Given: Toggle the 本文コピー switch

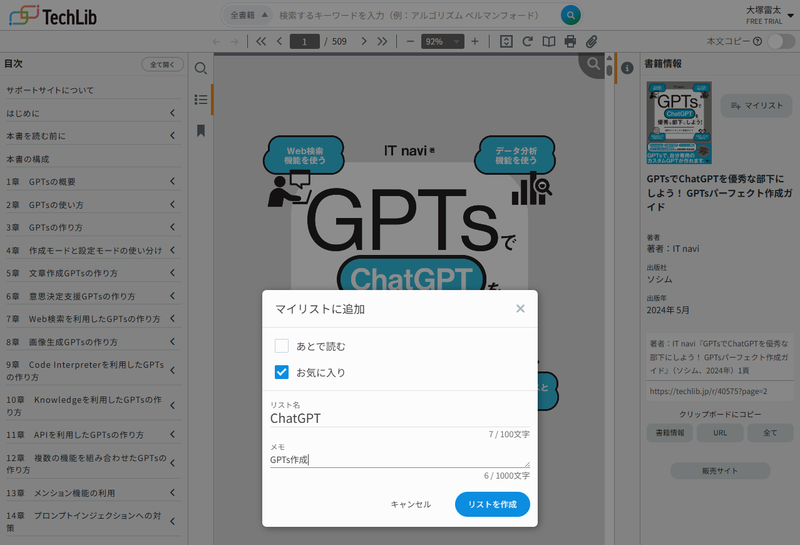Looking at the screenshot, I should tap(781, 41).
